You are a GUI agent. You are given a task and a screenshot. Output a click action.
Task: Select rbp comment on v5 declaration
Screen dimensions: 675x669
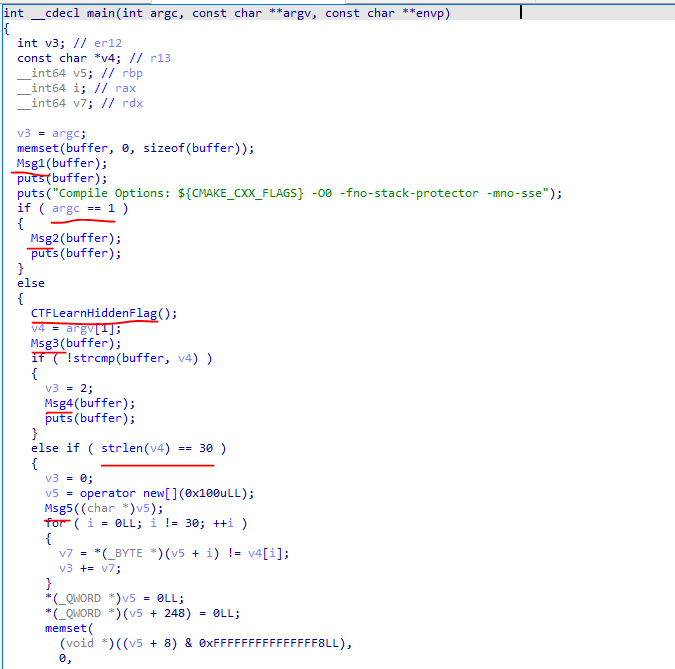pyautogui.click(x=133, y=73)
